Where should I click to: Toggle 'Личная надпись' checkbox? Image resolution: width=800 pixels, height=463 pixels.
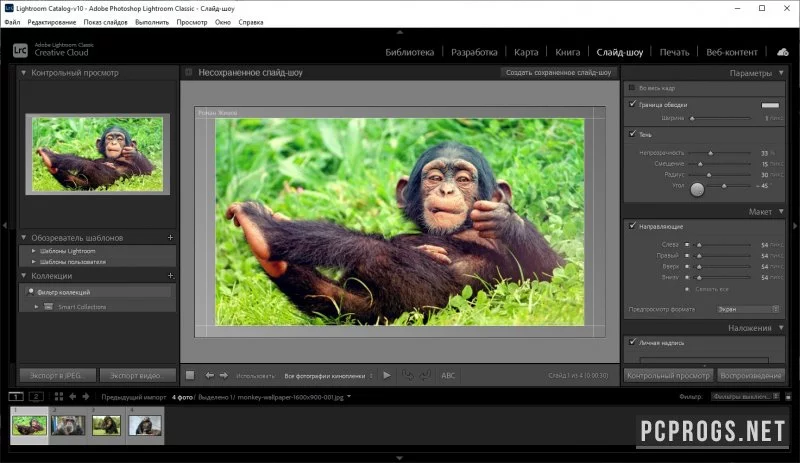point(633,342)
